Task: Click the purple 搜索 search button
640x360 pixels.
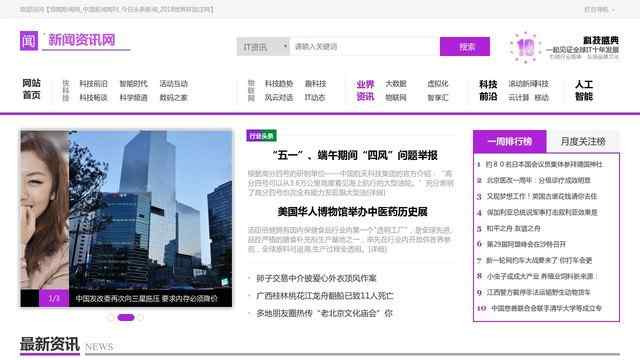Action: 465,47
